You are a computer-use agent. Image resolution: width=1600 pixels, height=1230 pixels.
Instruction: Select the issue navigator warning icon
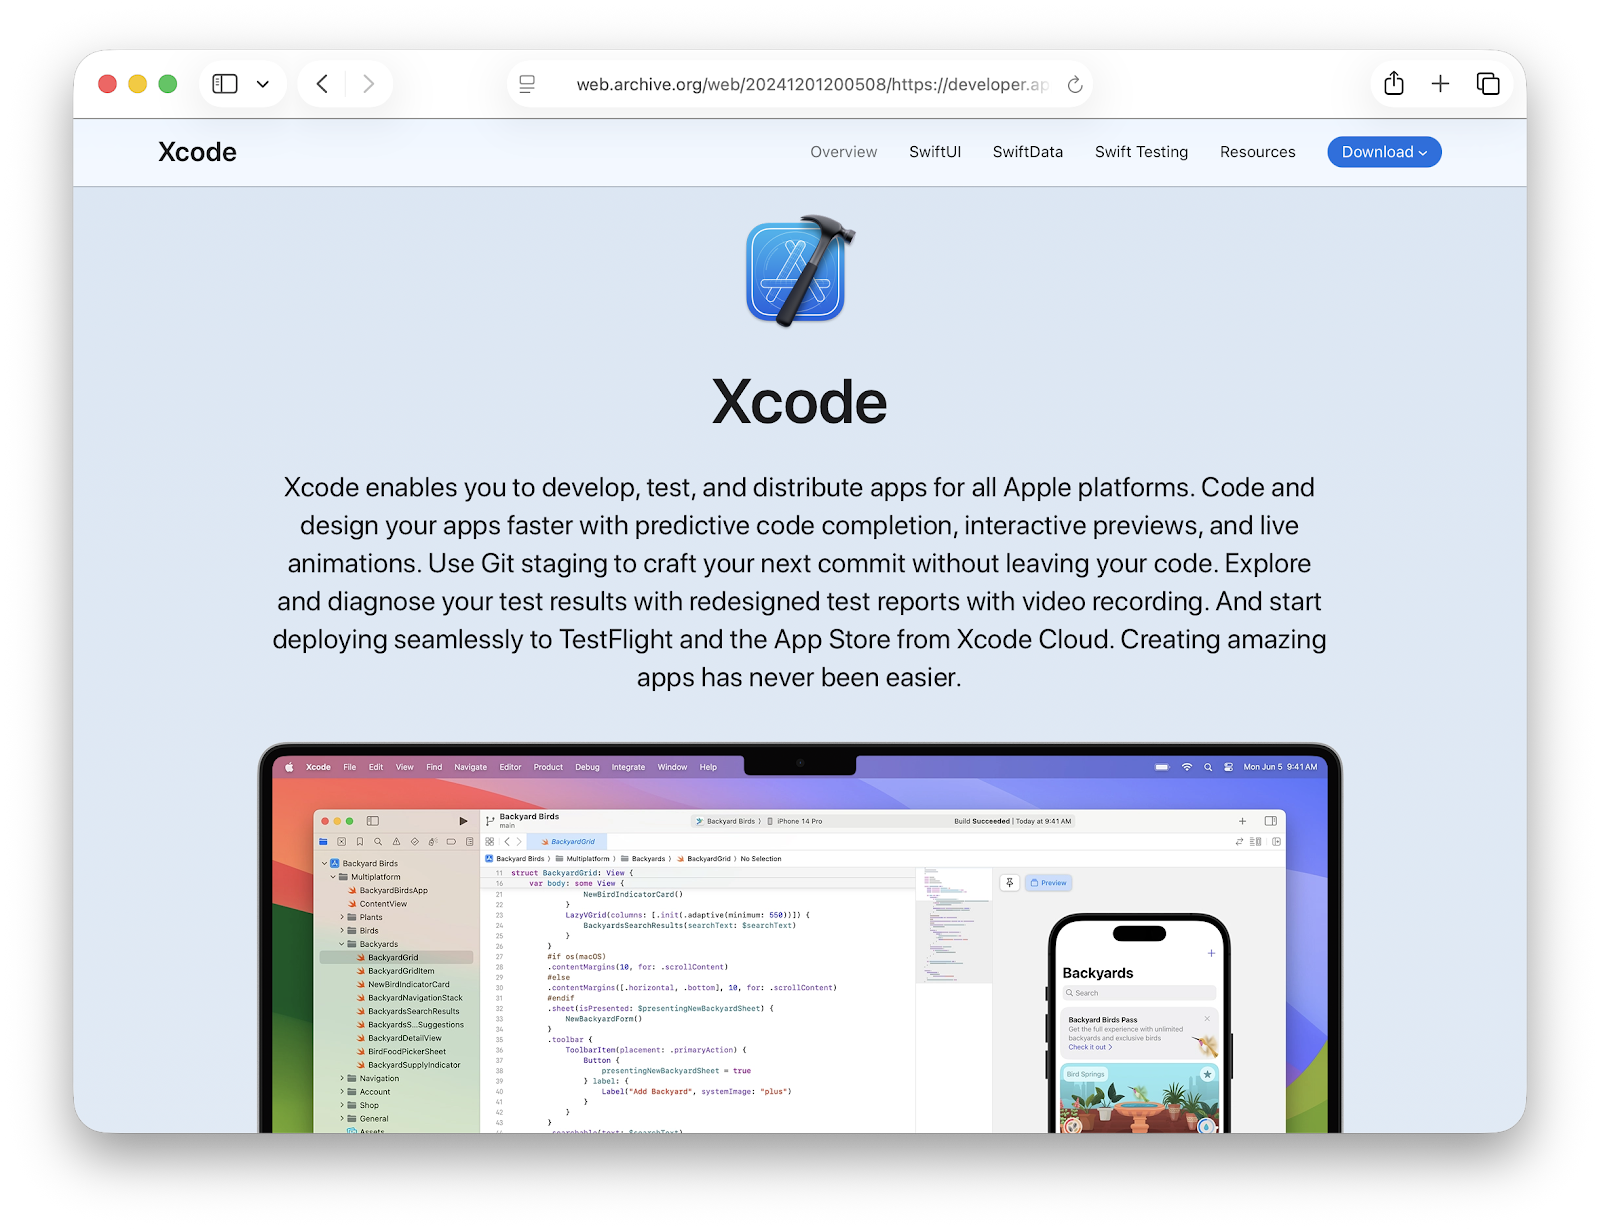tap(396, 842)
